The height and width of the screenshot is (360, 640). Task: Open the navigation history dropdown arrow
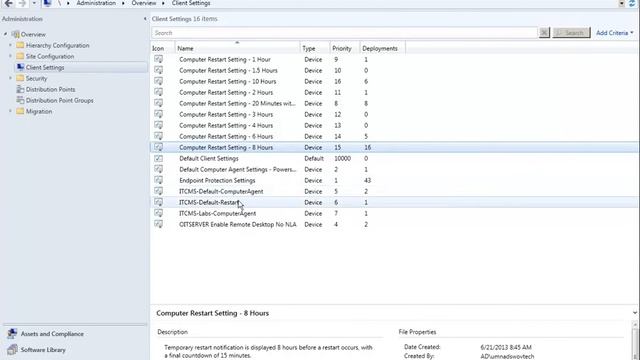coord(34,3)
